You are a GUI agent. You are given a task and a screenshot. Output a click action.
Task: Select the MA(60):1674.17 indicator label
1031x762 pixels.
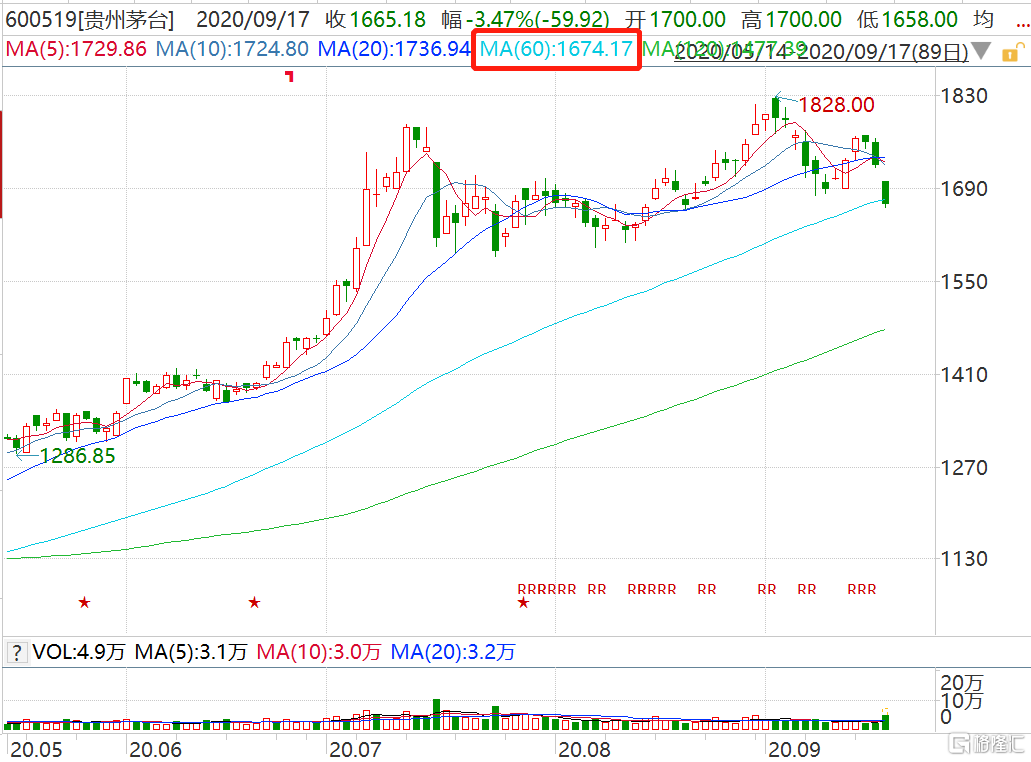(556, 49)
